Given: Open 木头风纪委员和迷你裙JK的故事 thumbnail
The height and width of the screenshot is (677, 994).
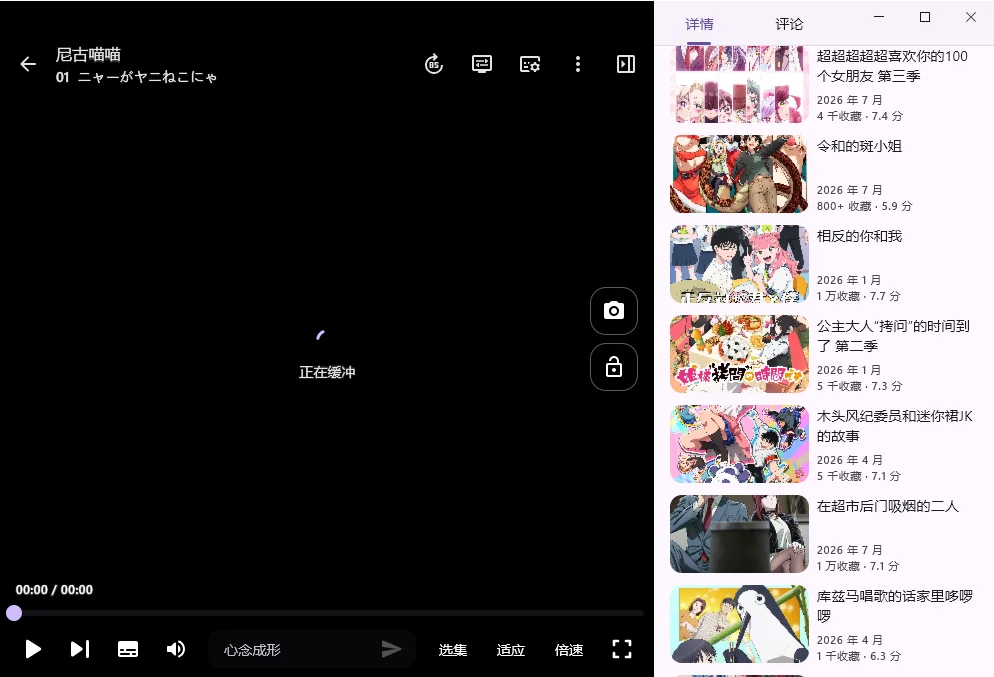Looking at the screenshot, I should (739, 444).
